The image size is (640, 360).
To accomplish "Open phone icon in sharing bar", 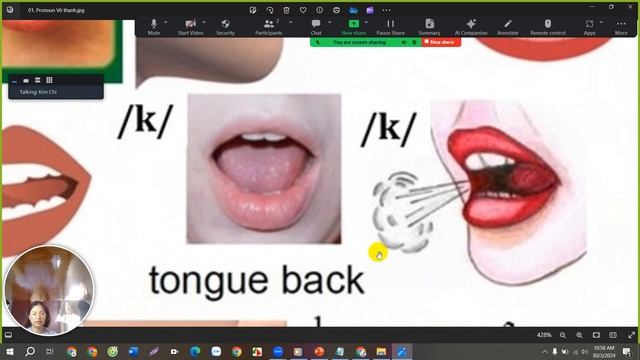I will pos(318,42).
